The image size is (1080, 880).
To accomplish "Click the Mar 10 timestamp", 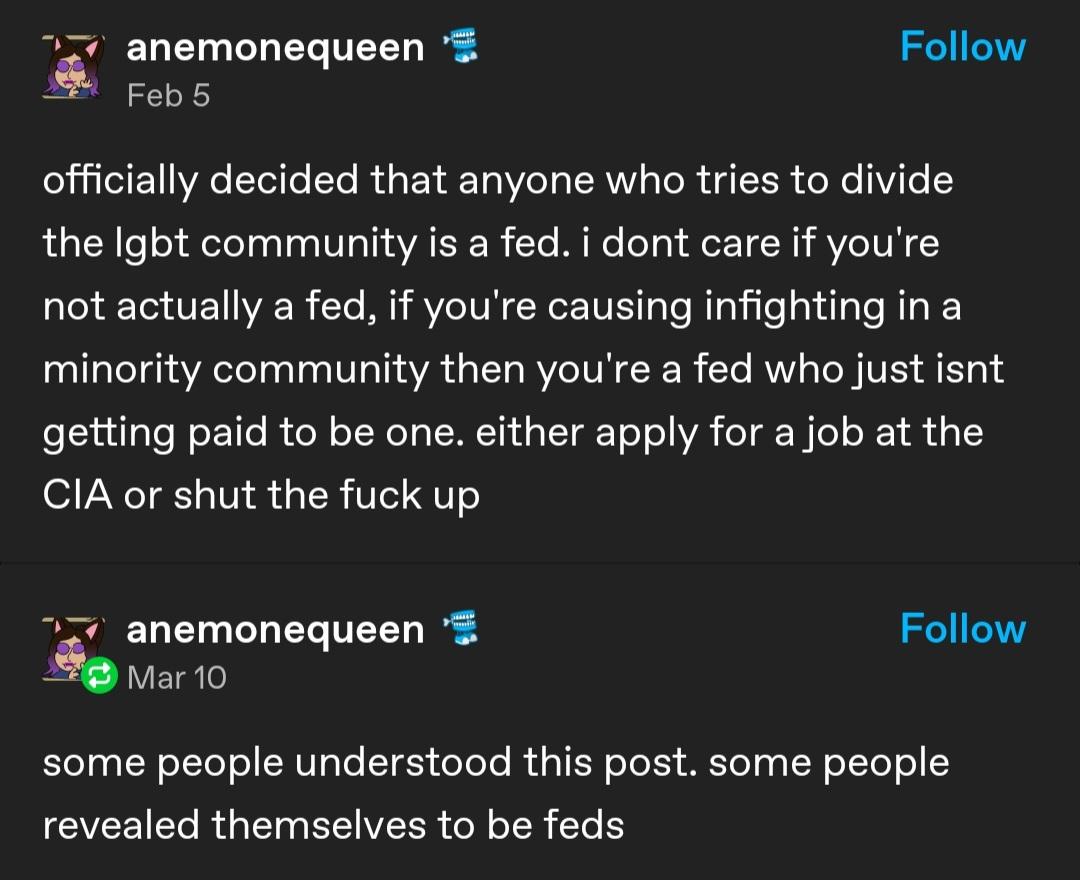I will 177,677.
